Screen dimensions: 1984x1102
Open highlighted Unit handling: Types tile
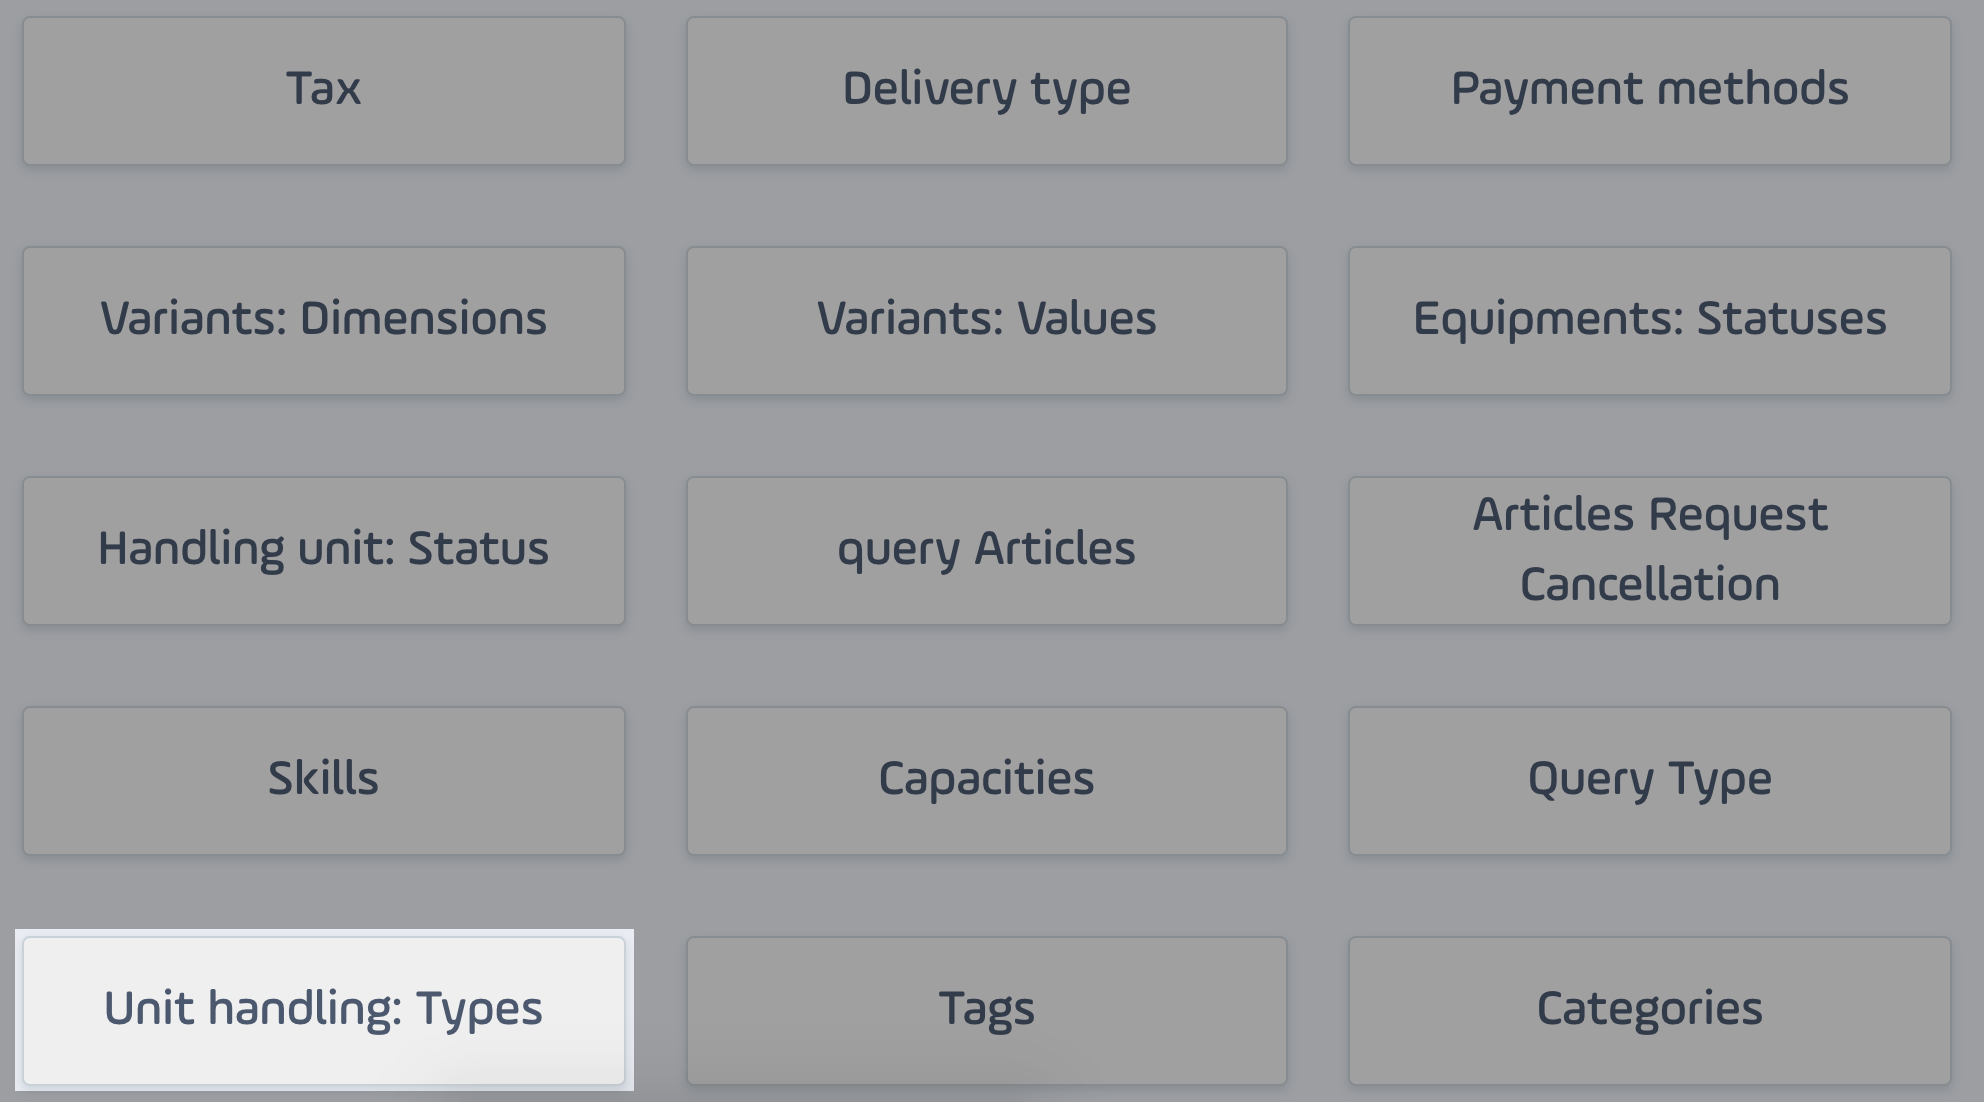click(x=324, y=1011)
